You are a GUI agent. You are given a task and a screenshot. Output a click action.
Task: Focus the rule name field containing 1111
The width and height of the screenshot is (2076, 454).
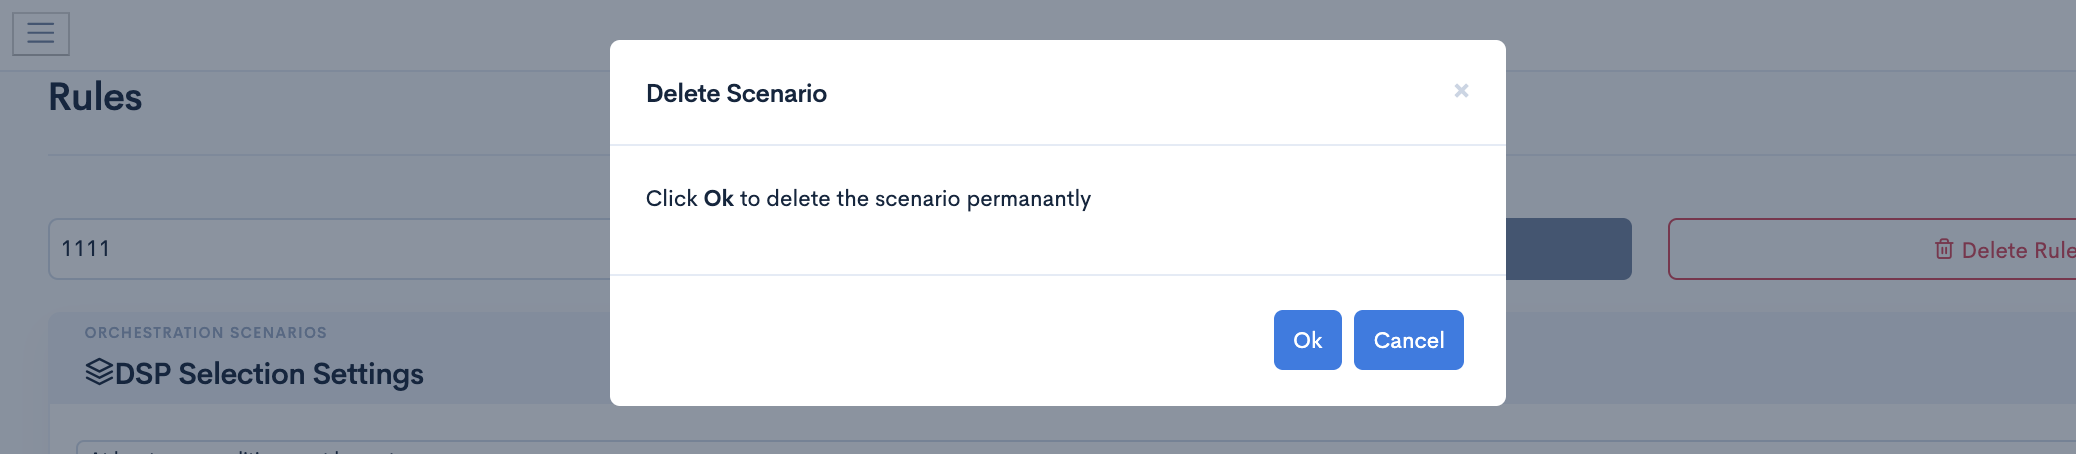330,249
